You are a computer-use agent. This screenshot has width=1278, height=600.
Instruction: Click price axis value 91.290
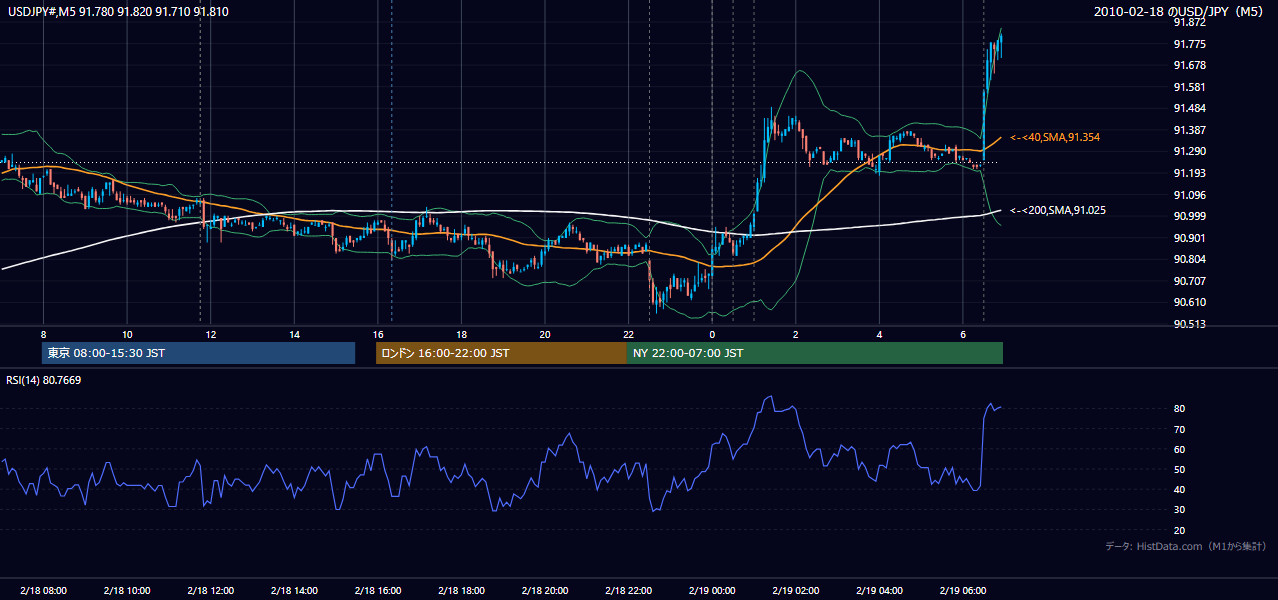(1190, 151)
